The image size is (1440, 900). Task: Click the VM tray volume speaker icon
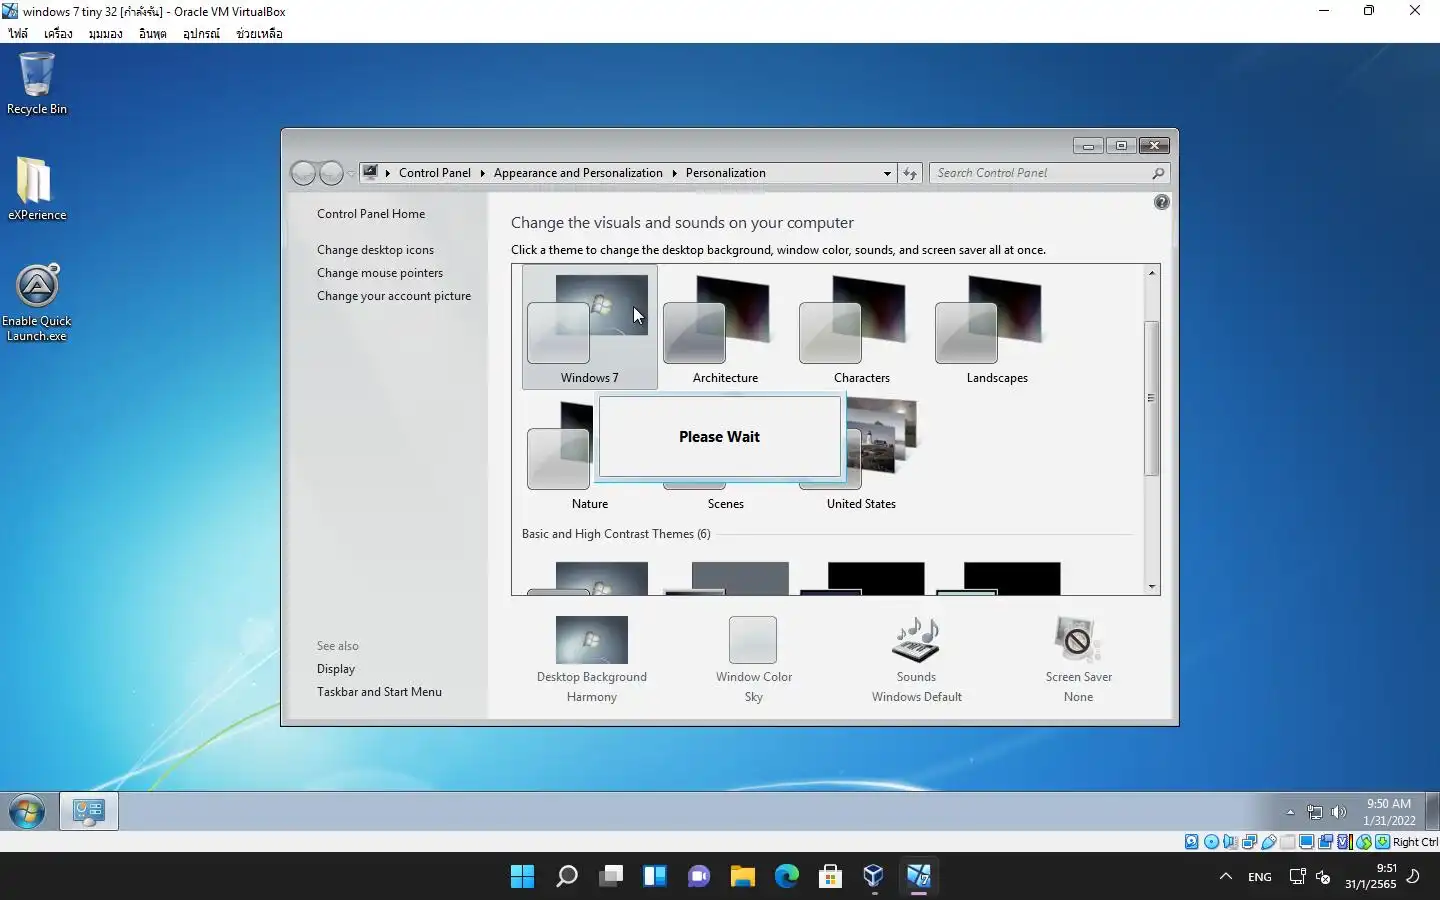pyautogui.click(x=1339, y=812)
